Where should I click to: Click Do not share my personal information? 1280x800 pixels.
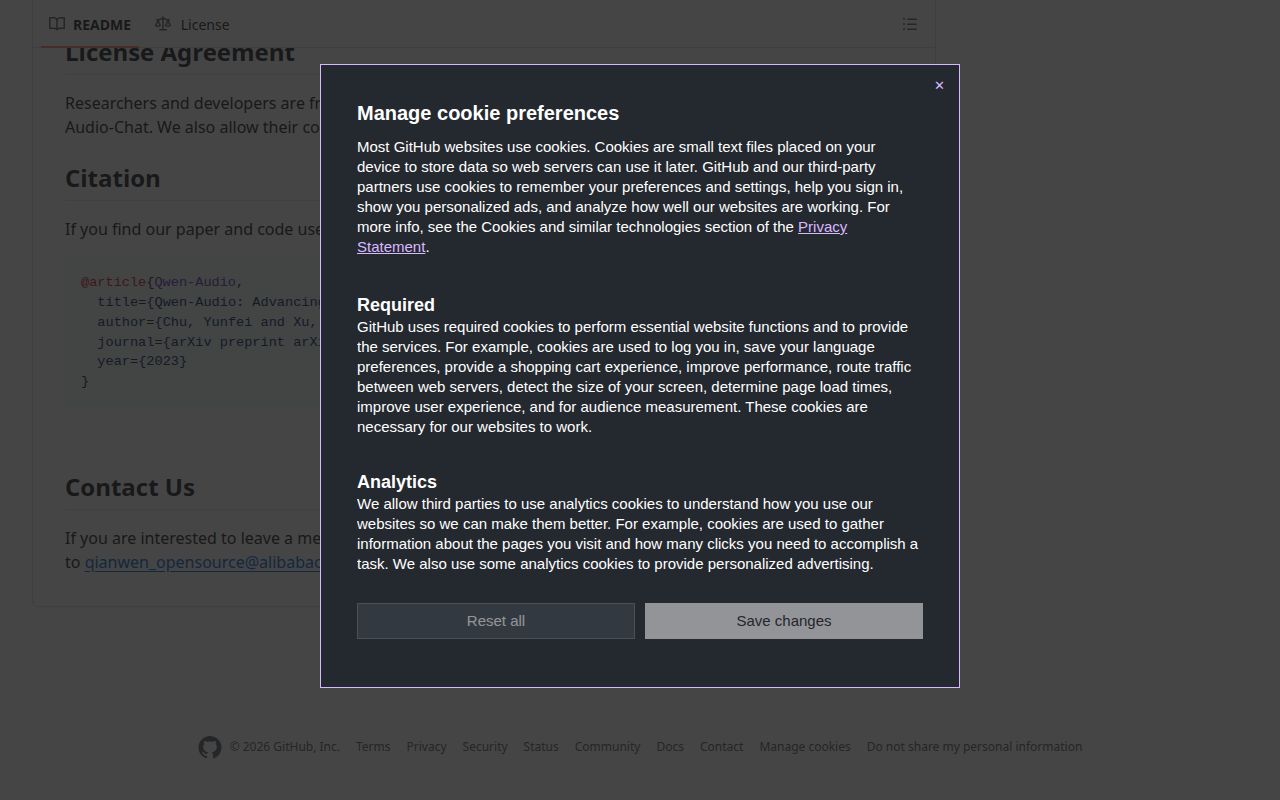point(974,747)
